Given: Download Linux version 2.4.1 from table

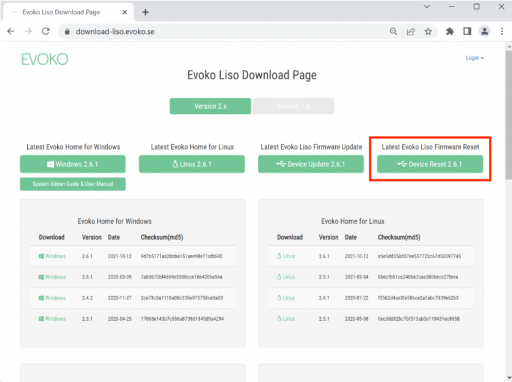Looking at the screenshot, I should click(x=286, y=298).
